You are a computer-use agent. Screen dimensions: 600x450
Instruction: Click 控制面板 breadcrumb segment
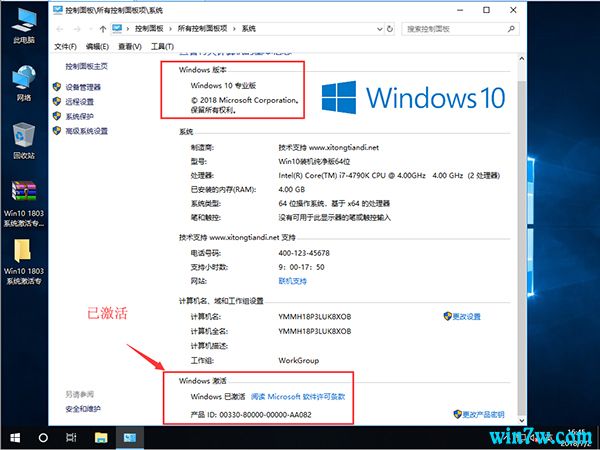149,29
